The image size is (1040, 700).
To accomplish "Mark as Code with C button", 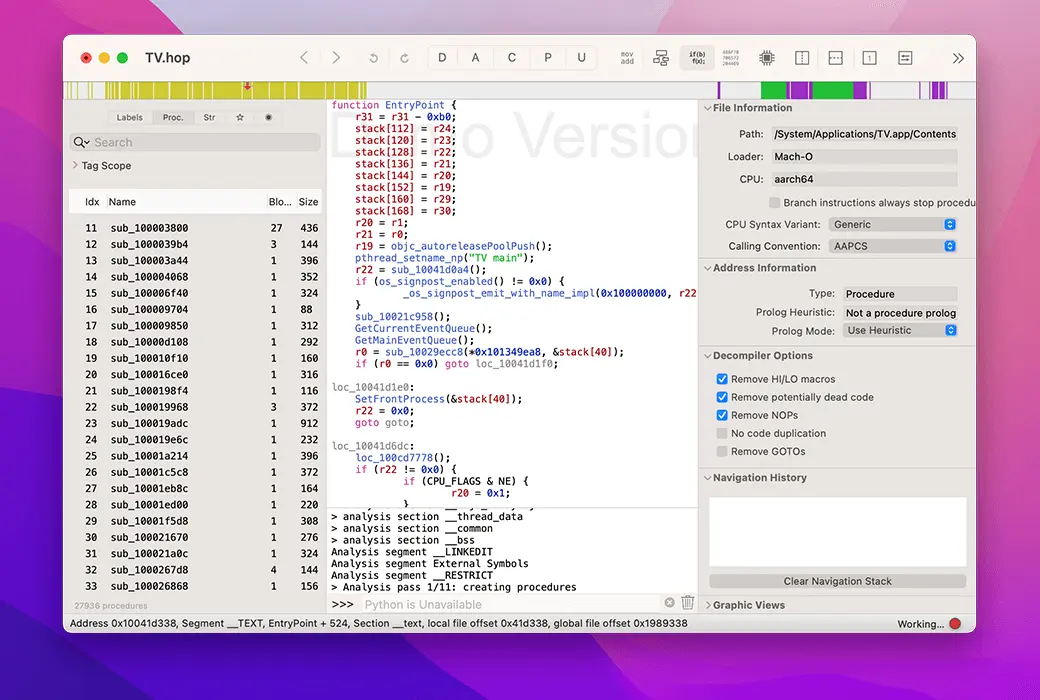I will point(511,58).
